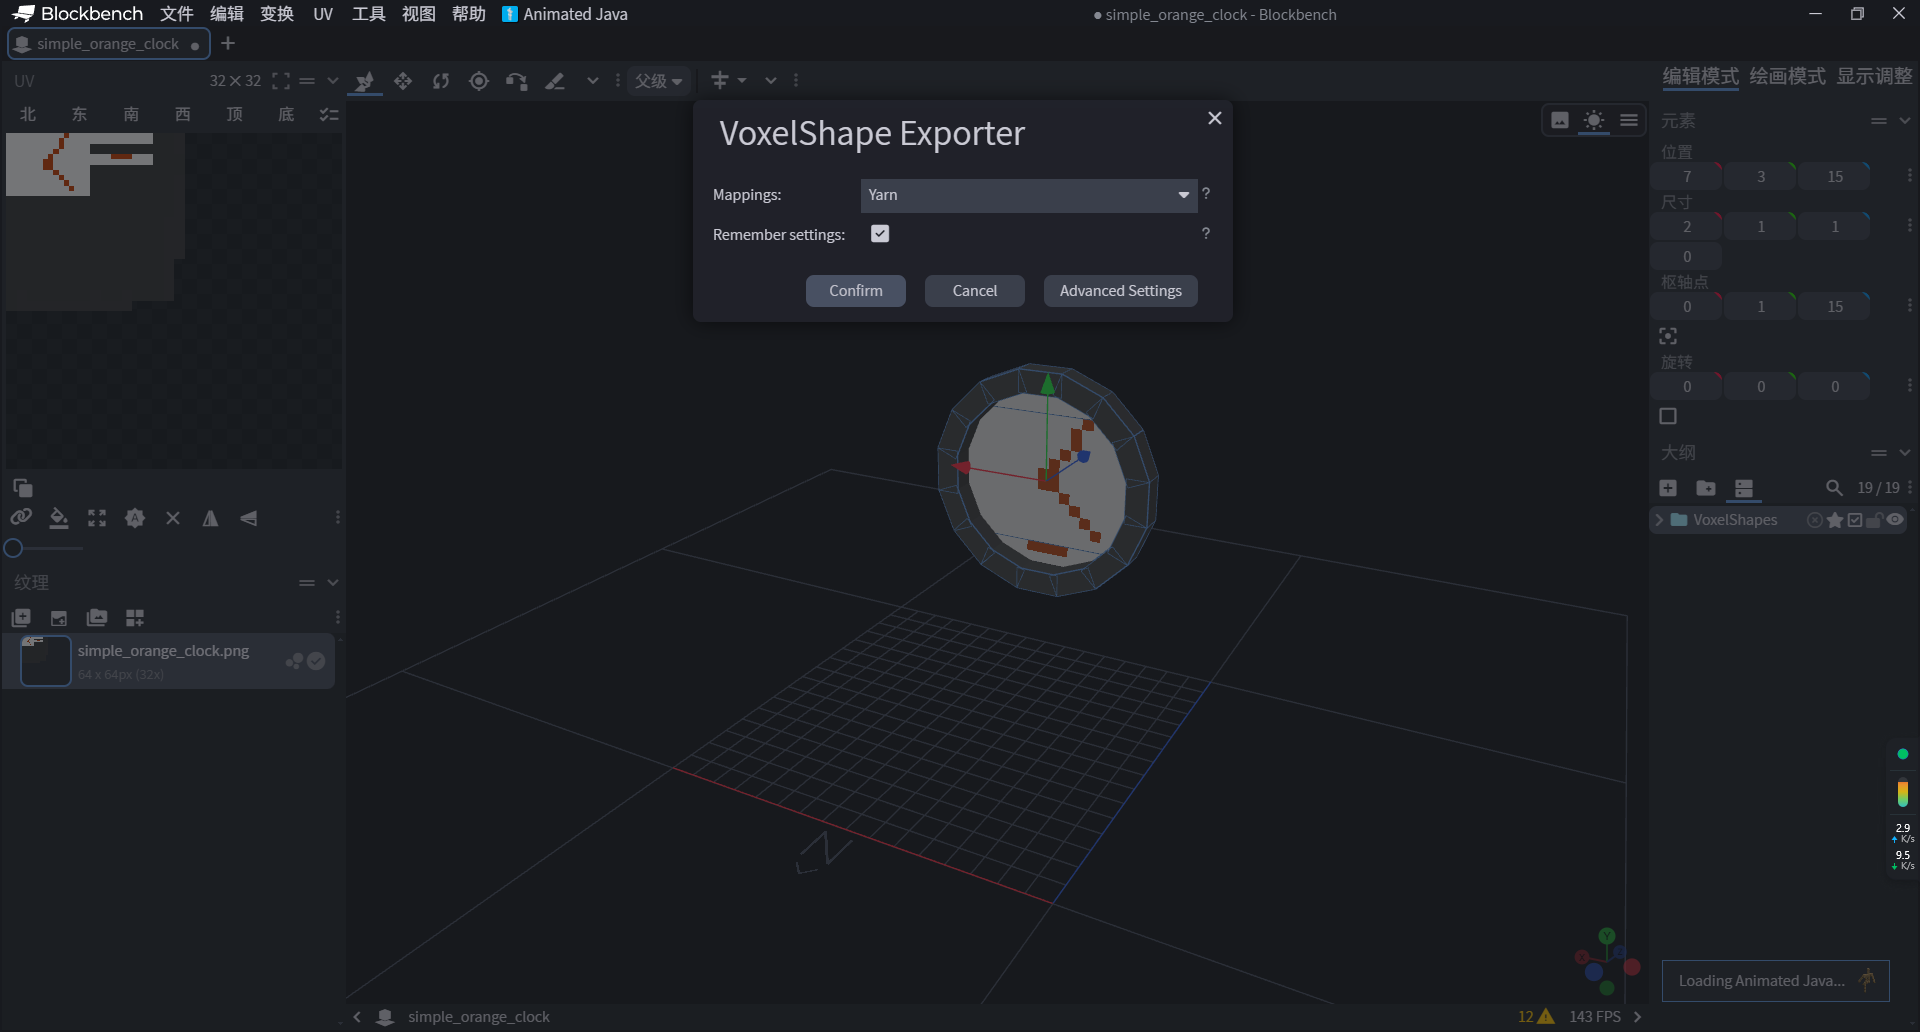Open the 变换 menu
Screen dimensions: 1920x1032
[x=277, y=14]
